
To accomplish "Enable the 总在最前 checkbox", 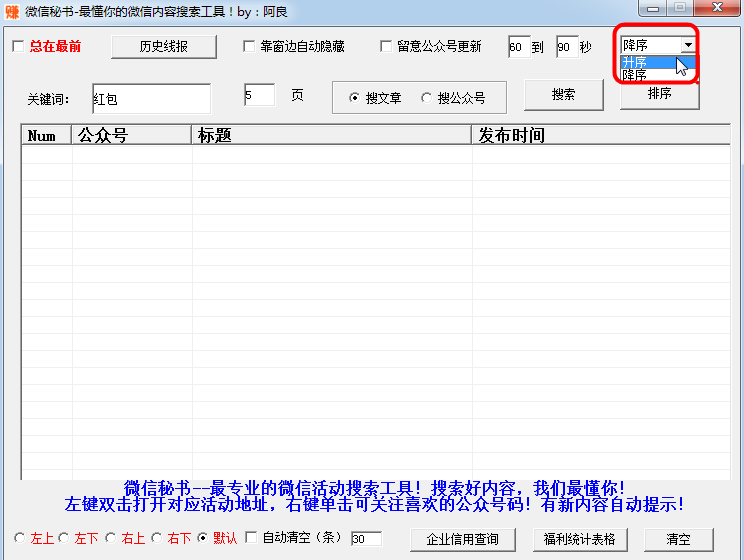I will 18,47.
